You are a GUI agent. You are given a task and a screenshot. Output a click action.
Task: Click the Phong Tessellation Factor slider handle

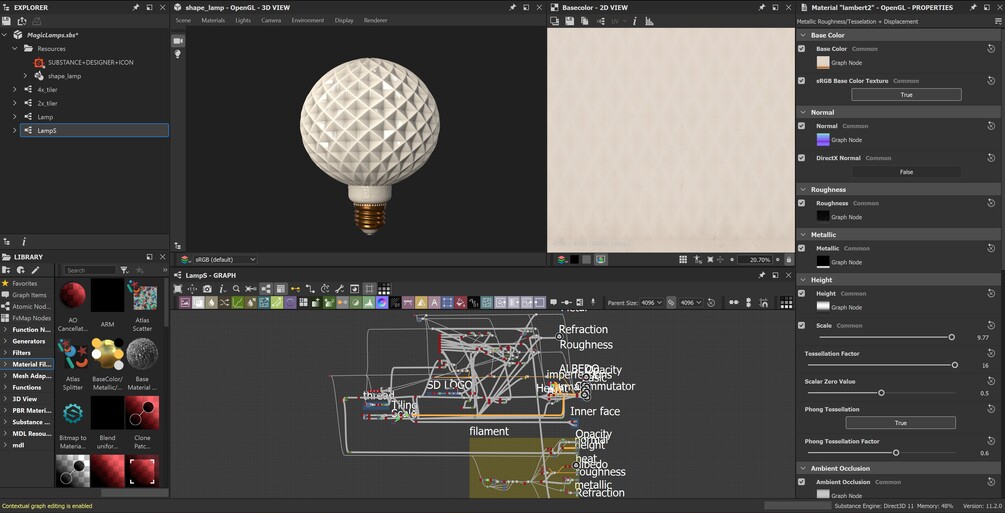pyautogui.click(x=896, y=453)
